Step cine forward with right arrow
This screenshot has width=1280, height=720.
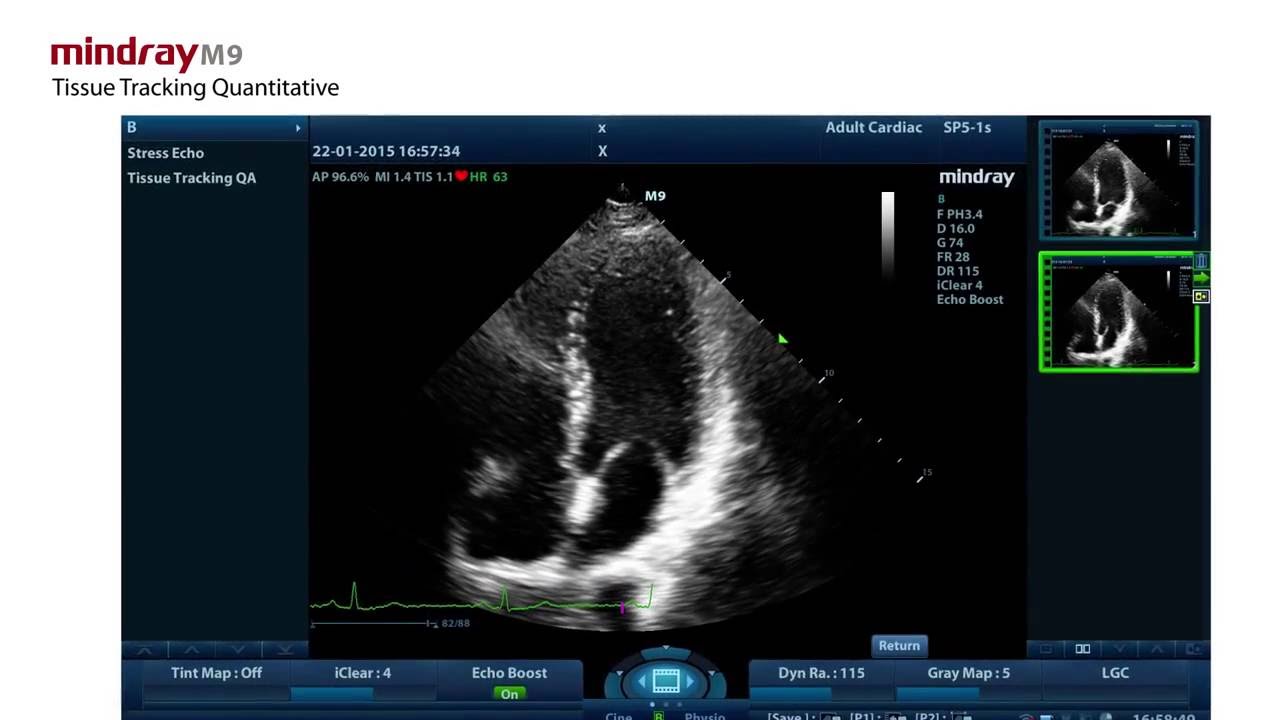click(690, 681)
